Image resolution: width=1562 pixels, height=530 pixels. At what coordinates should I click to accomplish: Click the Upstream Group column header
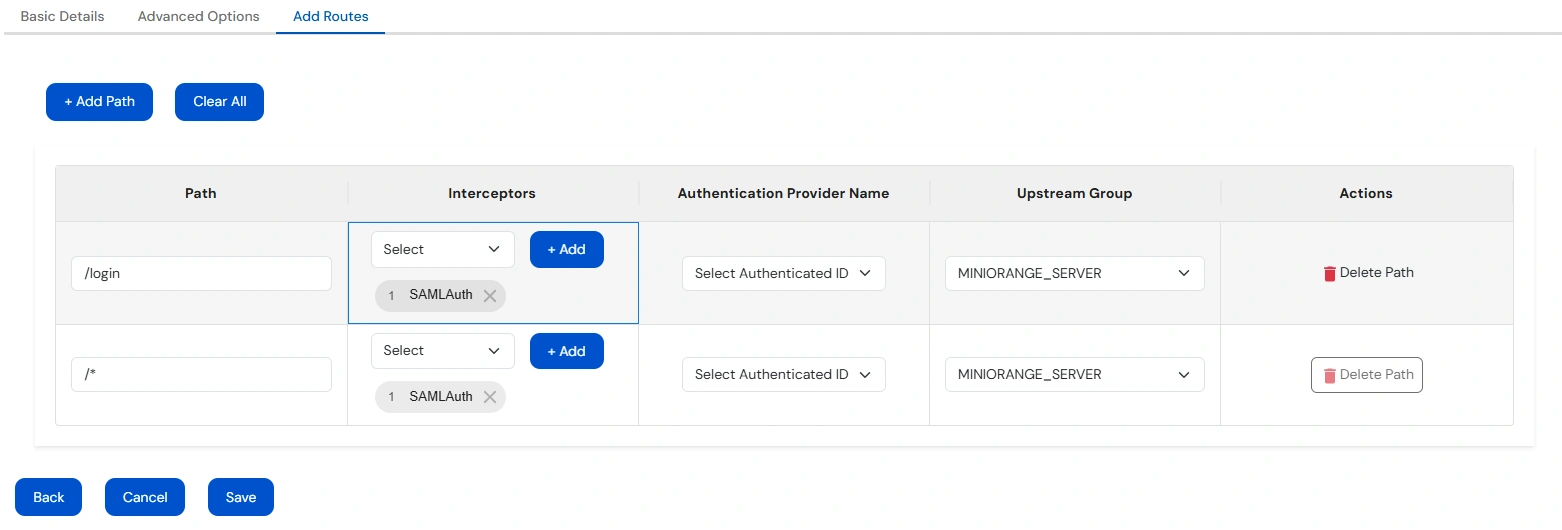(x=1075, y=193)
